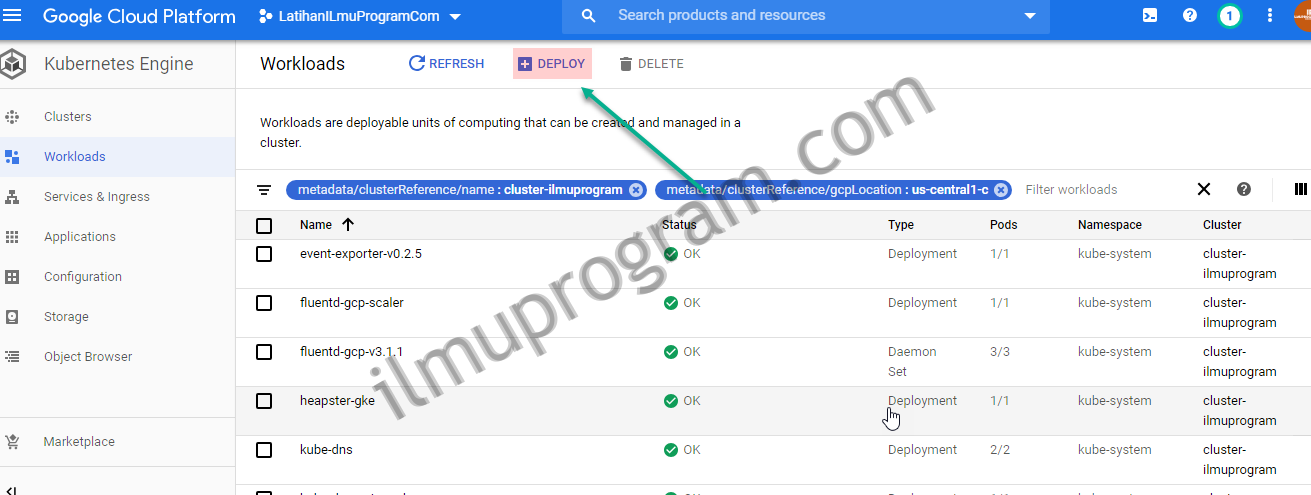Open filter help question icon

tap(1244, 190)
